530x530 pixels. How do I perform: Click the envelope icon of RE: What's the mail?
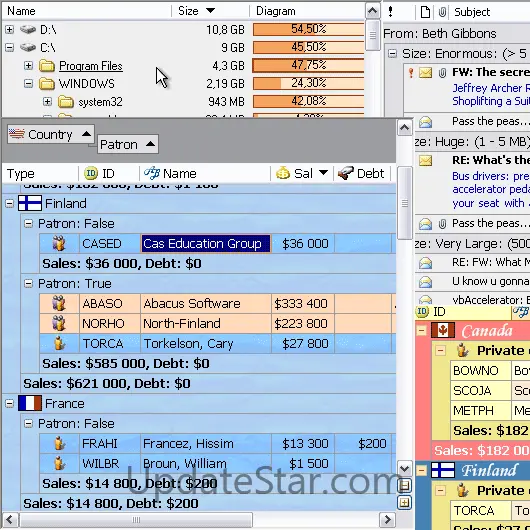pos(426,160)
